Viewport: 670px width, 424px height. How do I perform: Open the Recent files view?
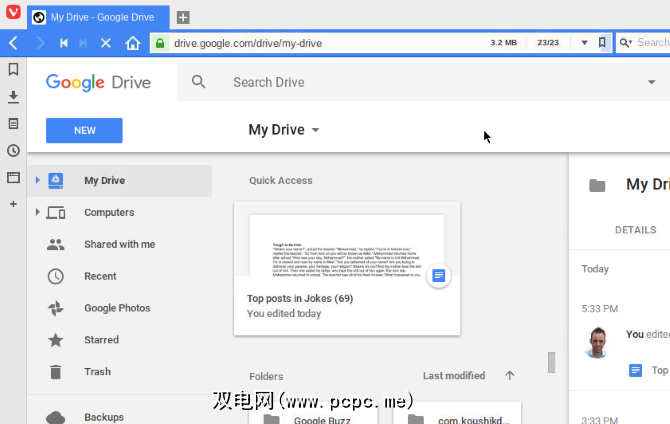coord(100,276)
